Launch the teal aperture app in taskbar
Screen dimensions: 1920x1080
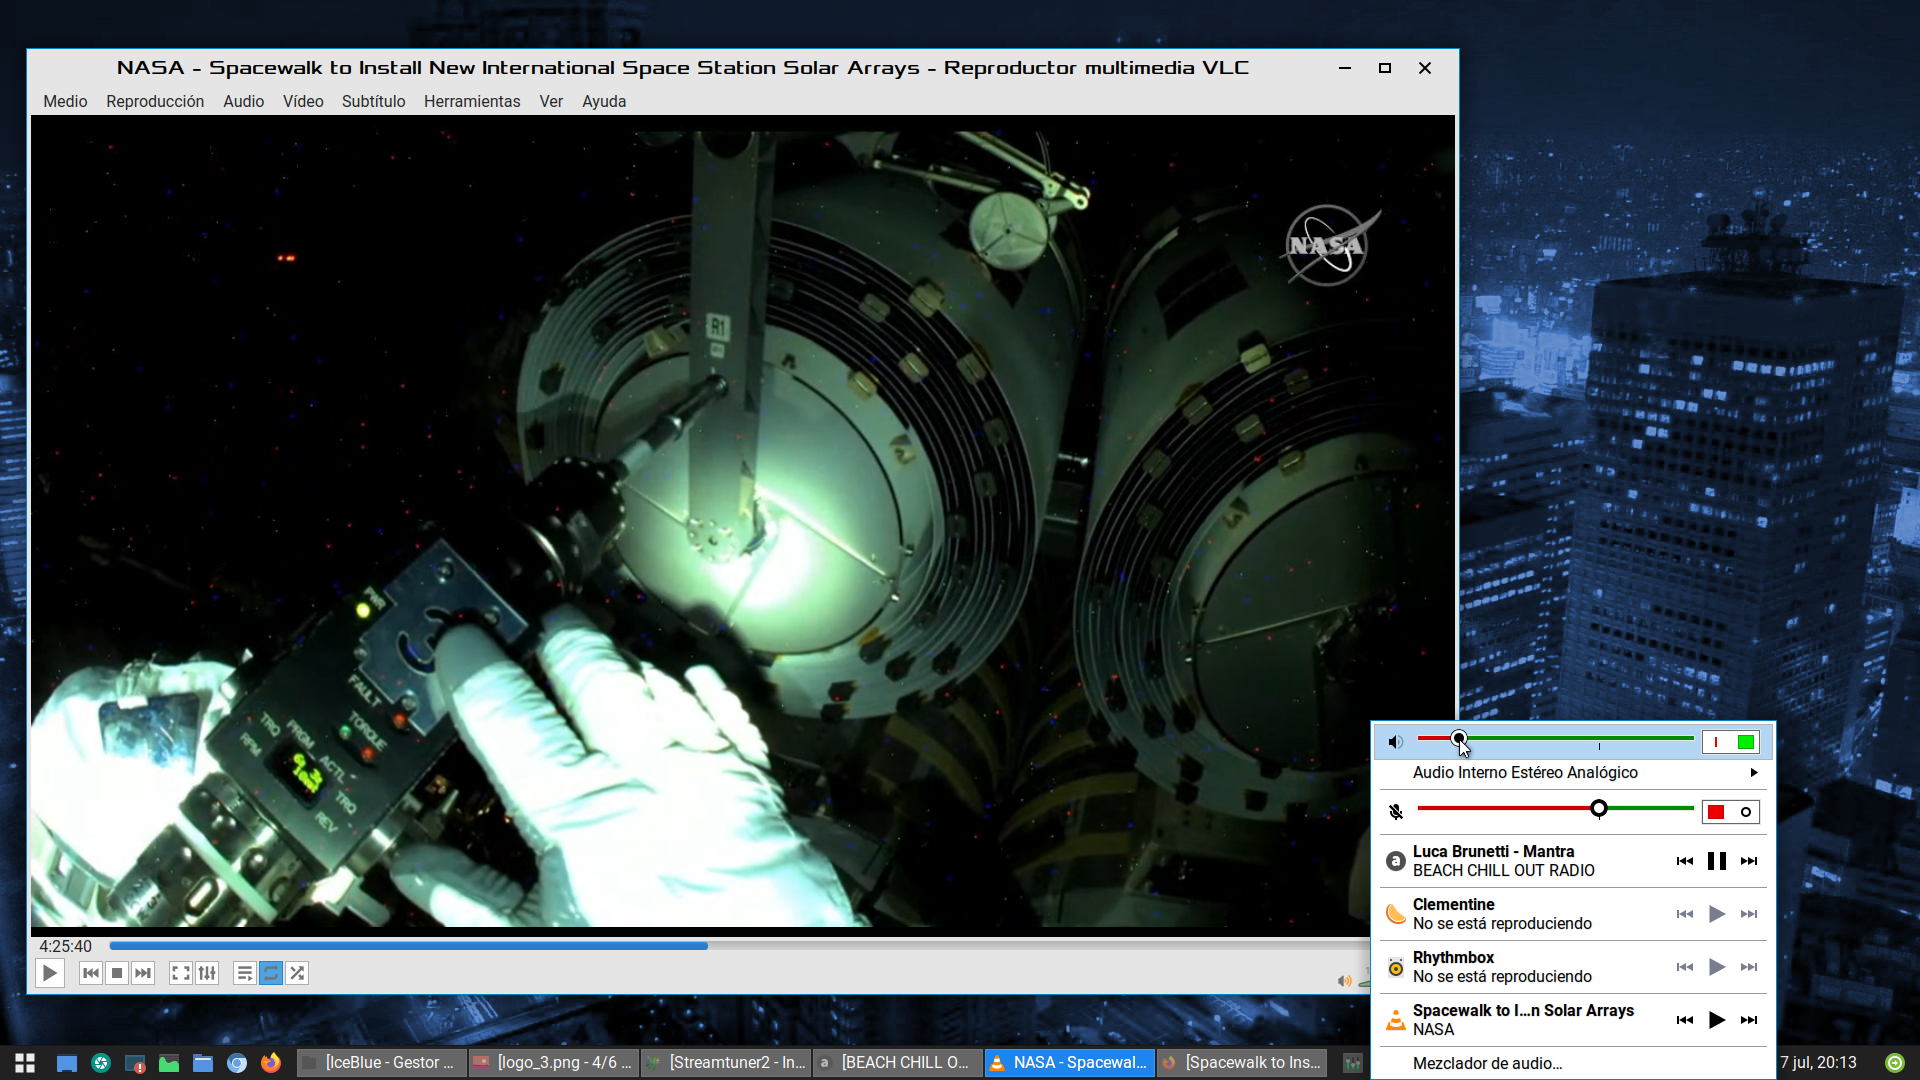(101, 1063)
